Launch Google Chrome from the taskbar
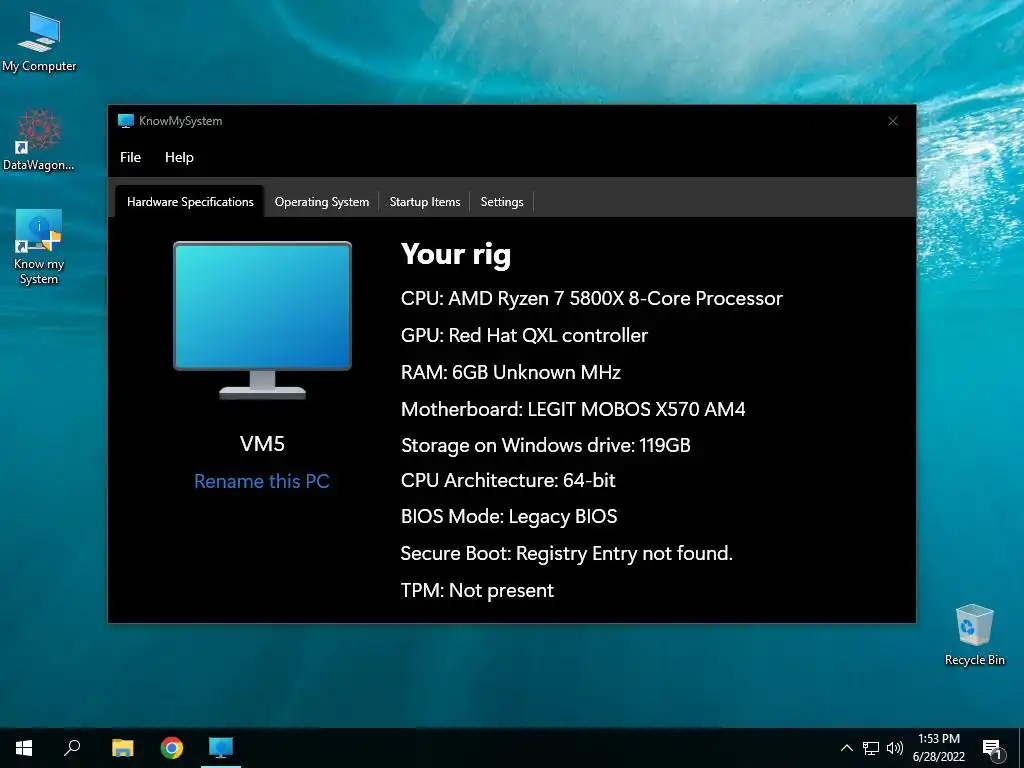Screen dimensions: 1024x768 pos(172,748)
